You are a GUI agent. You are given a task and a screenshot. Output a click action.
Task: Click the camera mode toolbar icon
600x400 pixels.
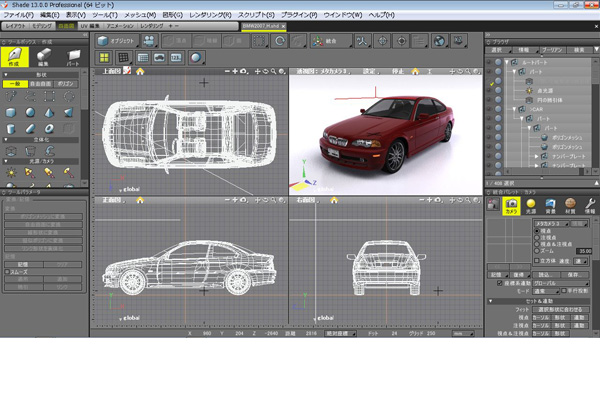150,41
